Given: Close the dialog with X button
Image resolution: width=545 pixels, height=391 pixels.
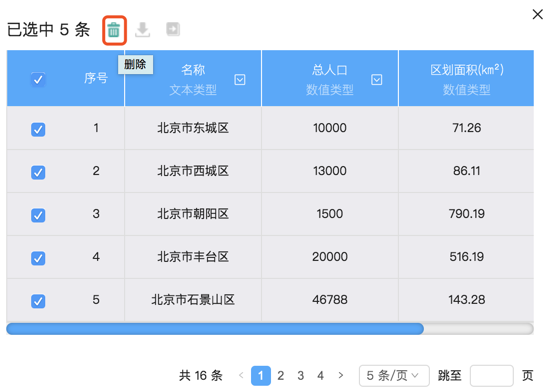Looking at the screenshot, I should pyautogui.click(x=537, y=15).
